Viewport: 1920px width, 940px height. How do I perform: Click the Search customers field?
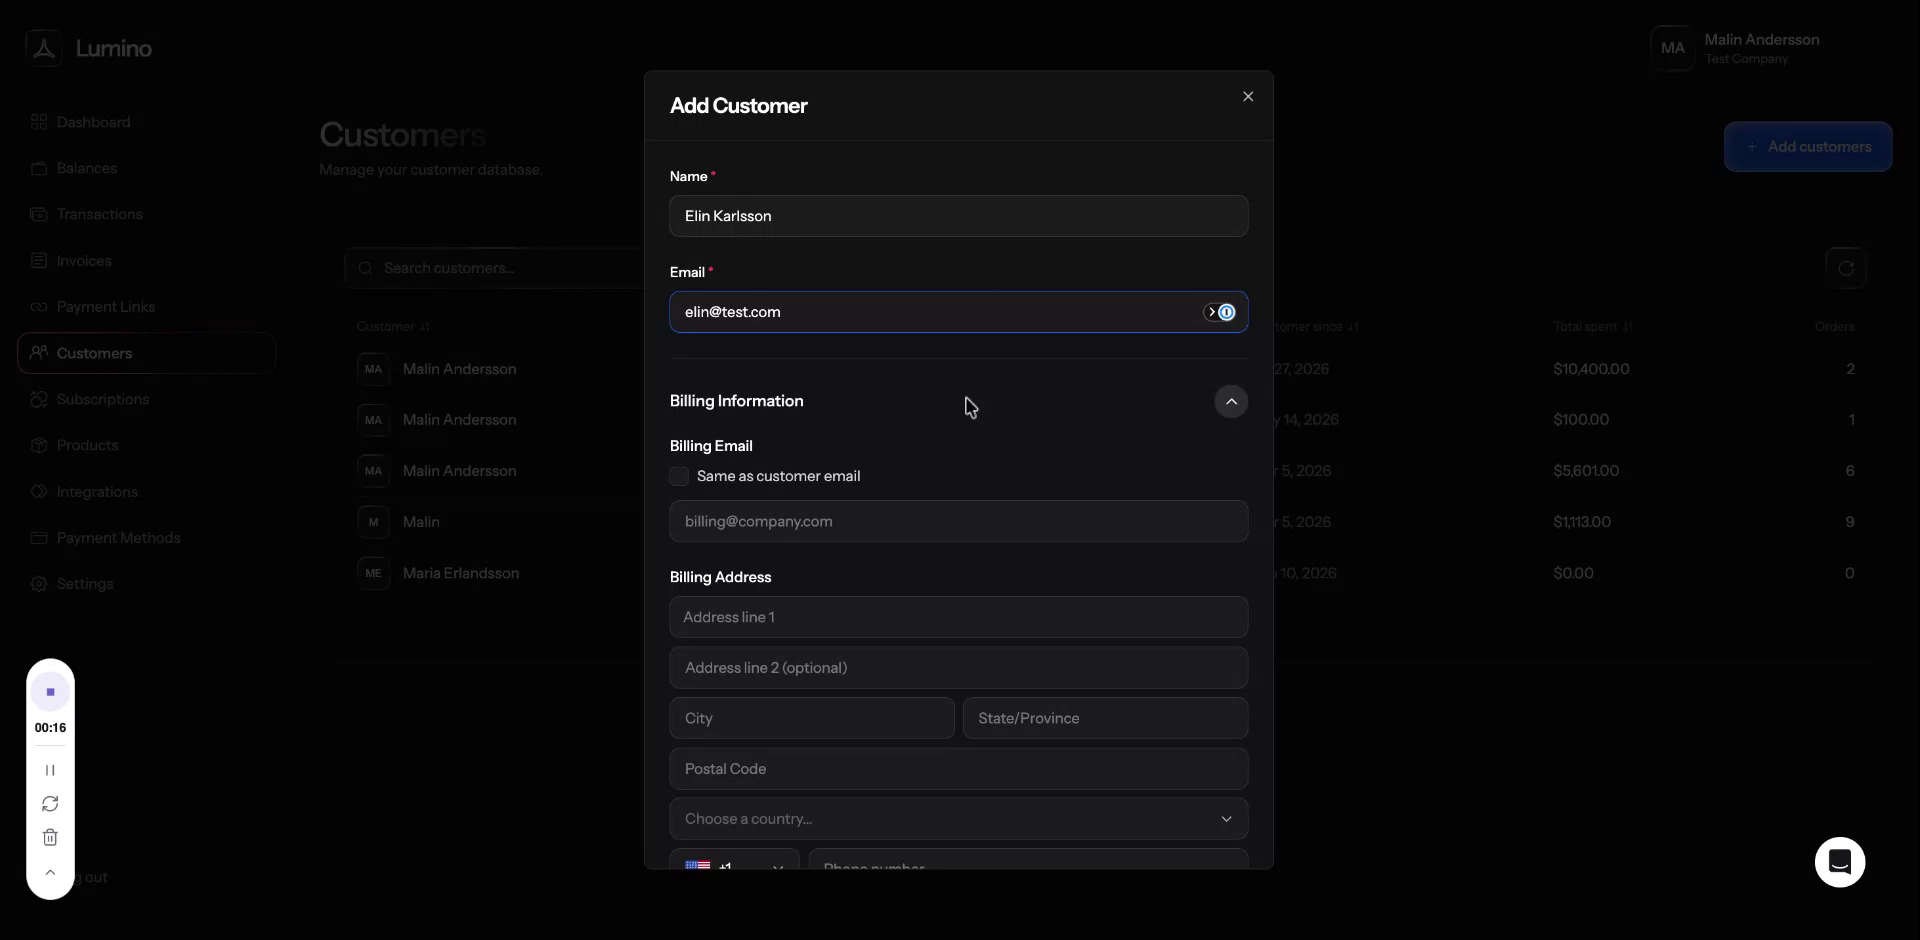pos(495,268)
